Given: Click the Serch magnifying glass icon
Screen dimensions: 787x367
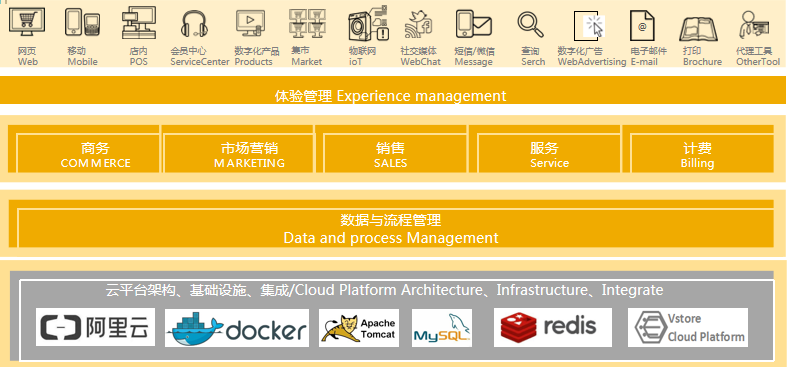Looking at the screenshot, I should [x=531, y=24].
